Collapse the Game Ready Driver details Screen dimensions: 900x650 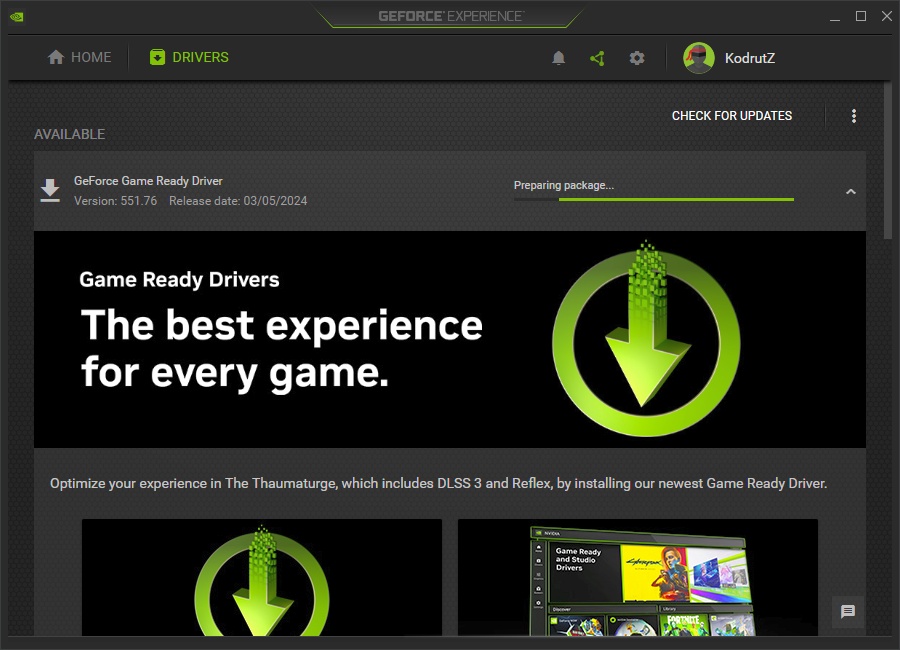coord(851,192)
